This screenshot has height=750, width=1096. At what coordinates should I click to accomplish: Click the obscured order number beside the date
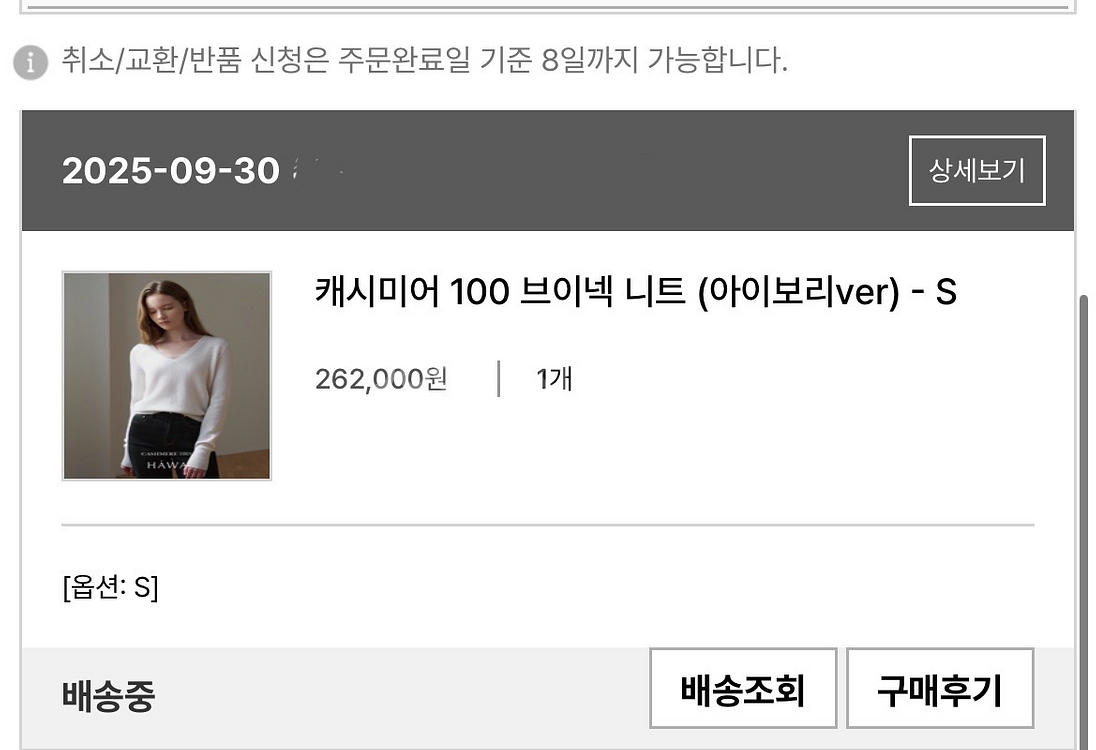tap(318, 170)
